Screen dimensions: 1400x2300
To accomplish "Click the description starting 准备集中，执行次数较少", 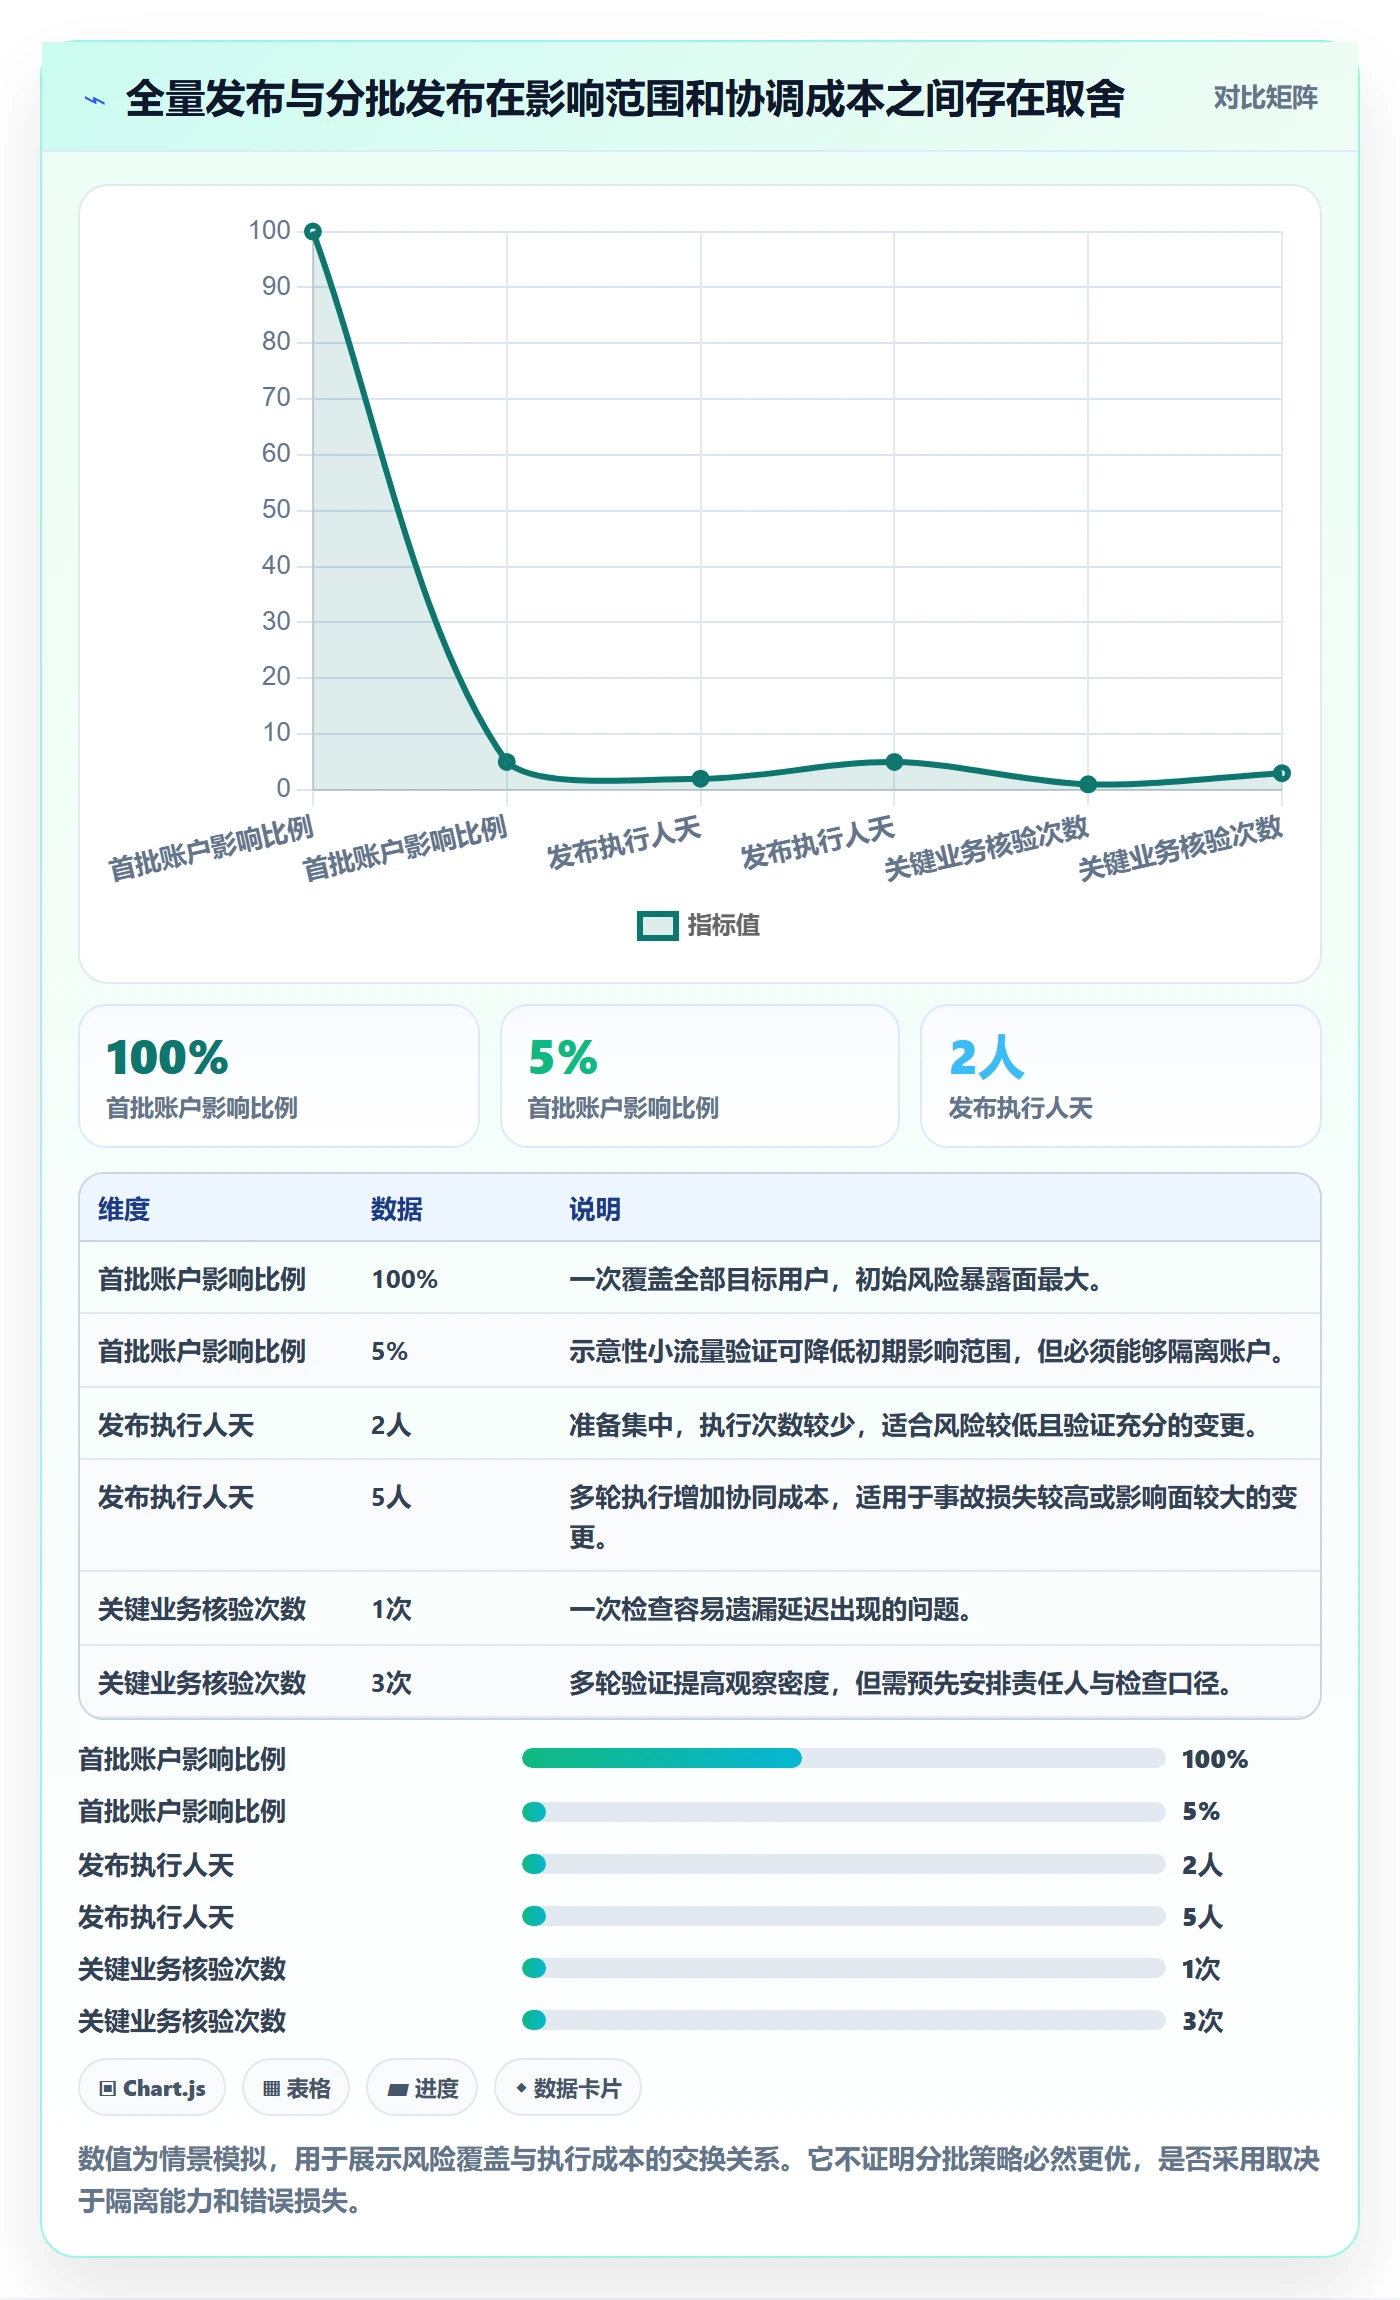I will pyautogui.click(x=914, y=1424).
